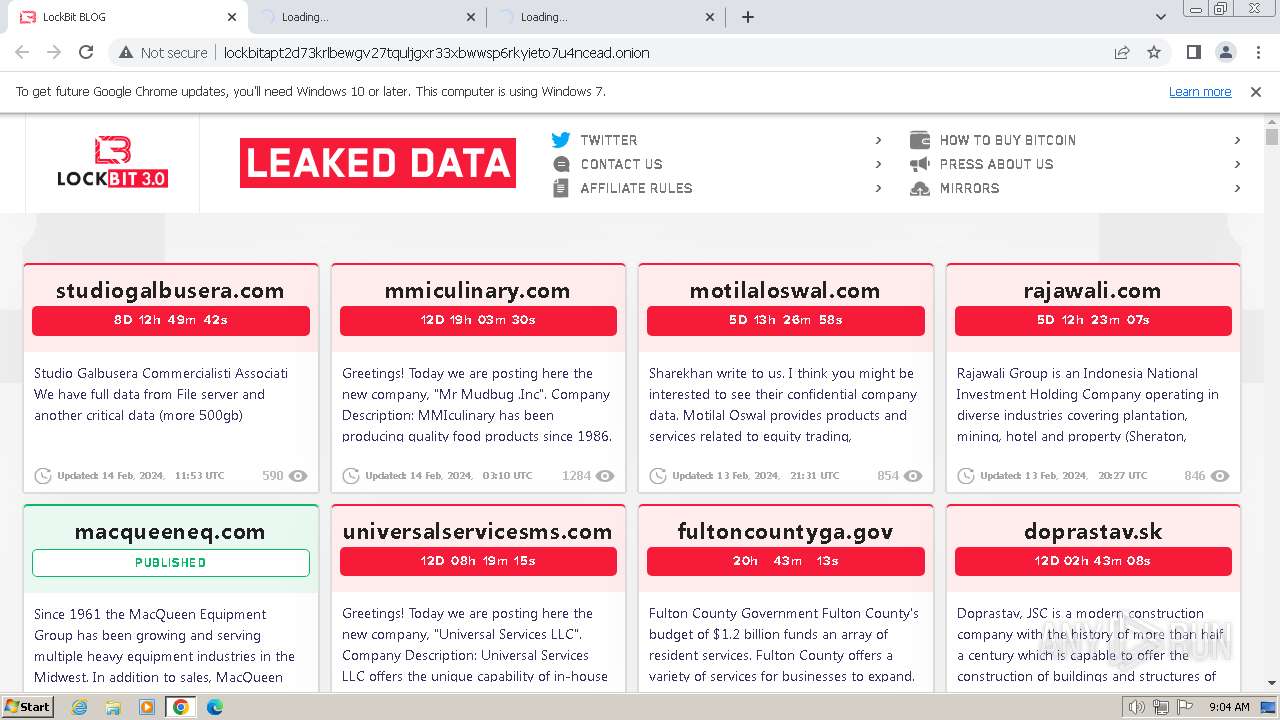Click the LockBit 3.0 logo

point(112,163)
